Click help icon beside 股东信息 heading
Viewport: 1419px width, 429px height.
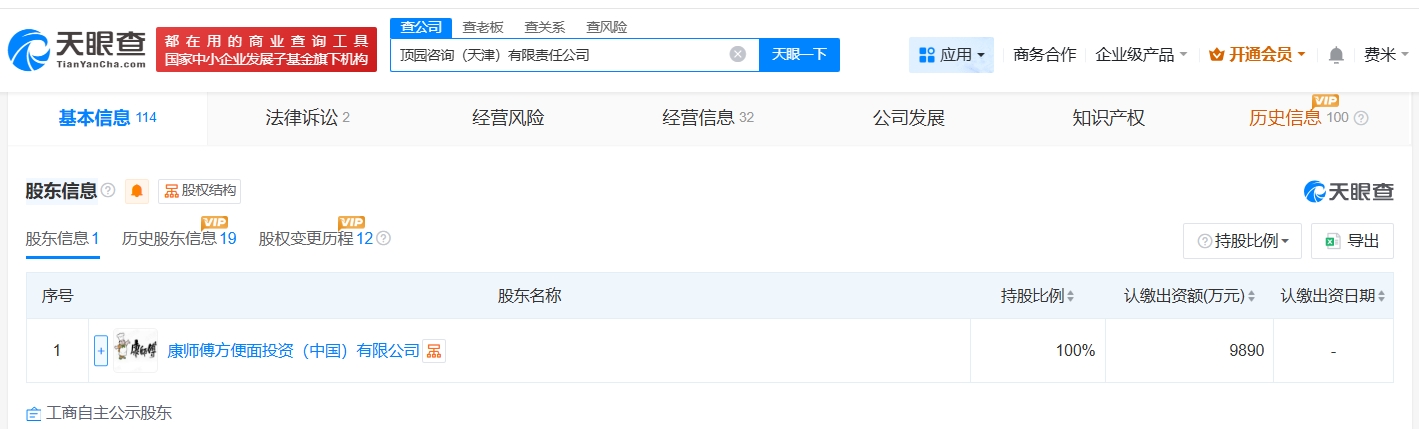pyautogui.click(x=108, y=191)
